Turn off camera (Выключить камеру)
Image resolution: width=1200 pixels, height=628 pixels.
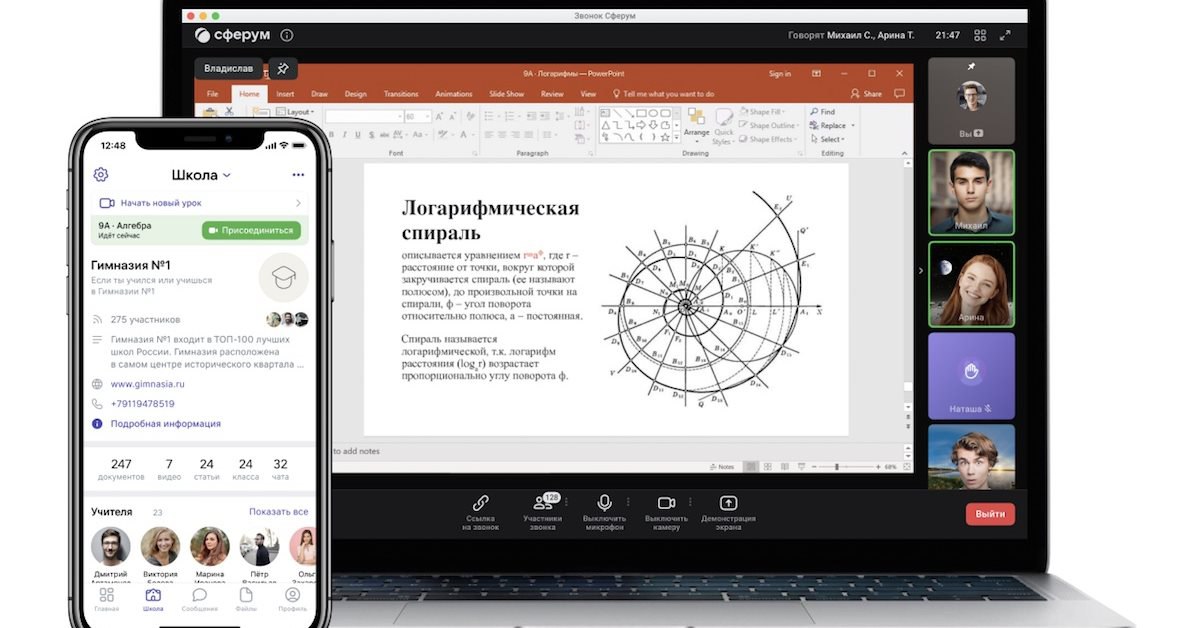click(666, 511)
